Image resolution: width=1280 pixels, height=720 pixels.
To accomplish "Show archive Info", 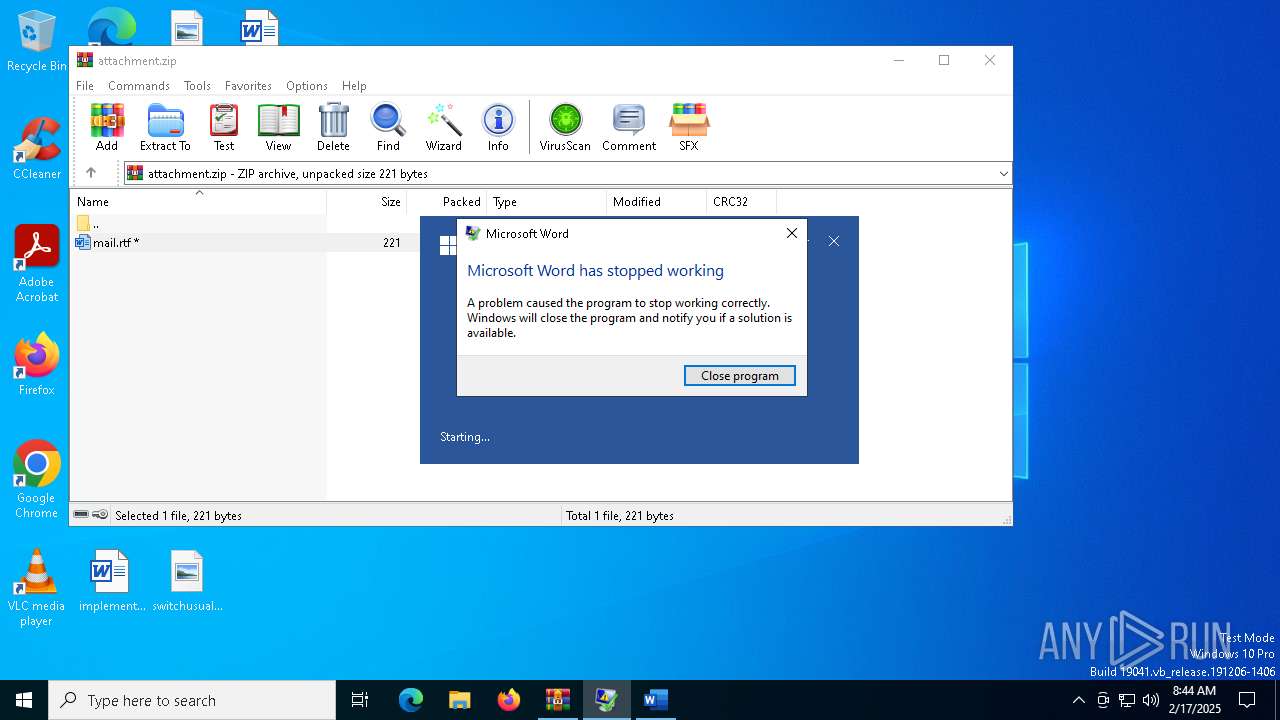I will point(498,127).
